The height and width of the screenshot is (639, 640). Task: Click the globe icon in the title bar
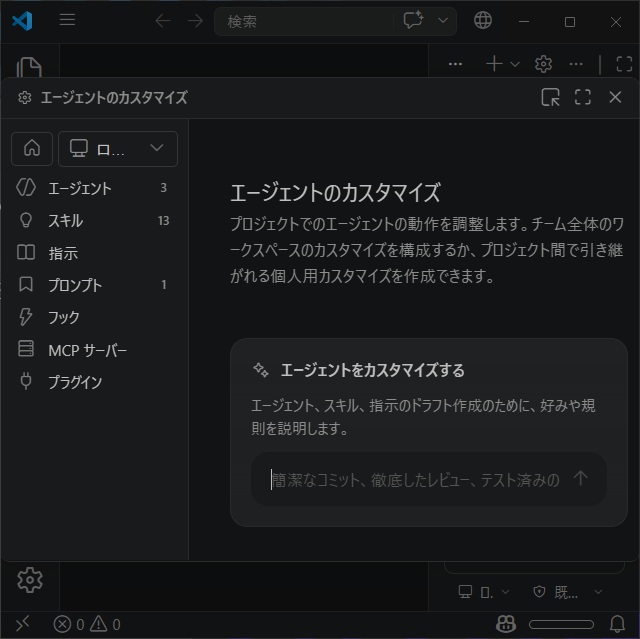[483, 21]
